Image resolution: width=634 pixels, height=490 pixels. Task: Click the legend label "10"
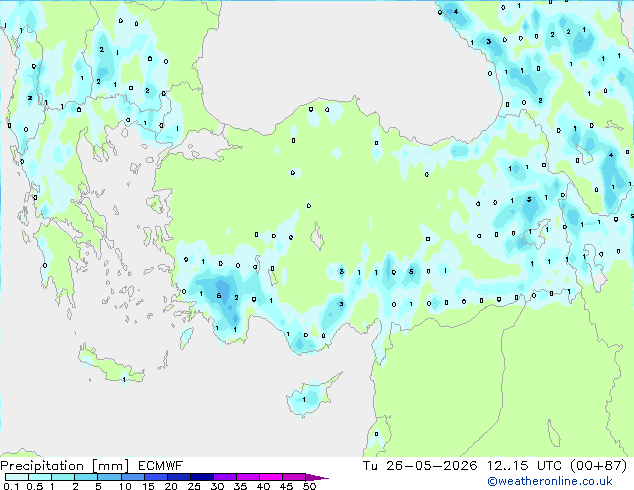coord(125,486)
